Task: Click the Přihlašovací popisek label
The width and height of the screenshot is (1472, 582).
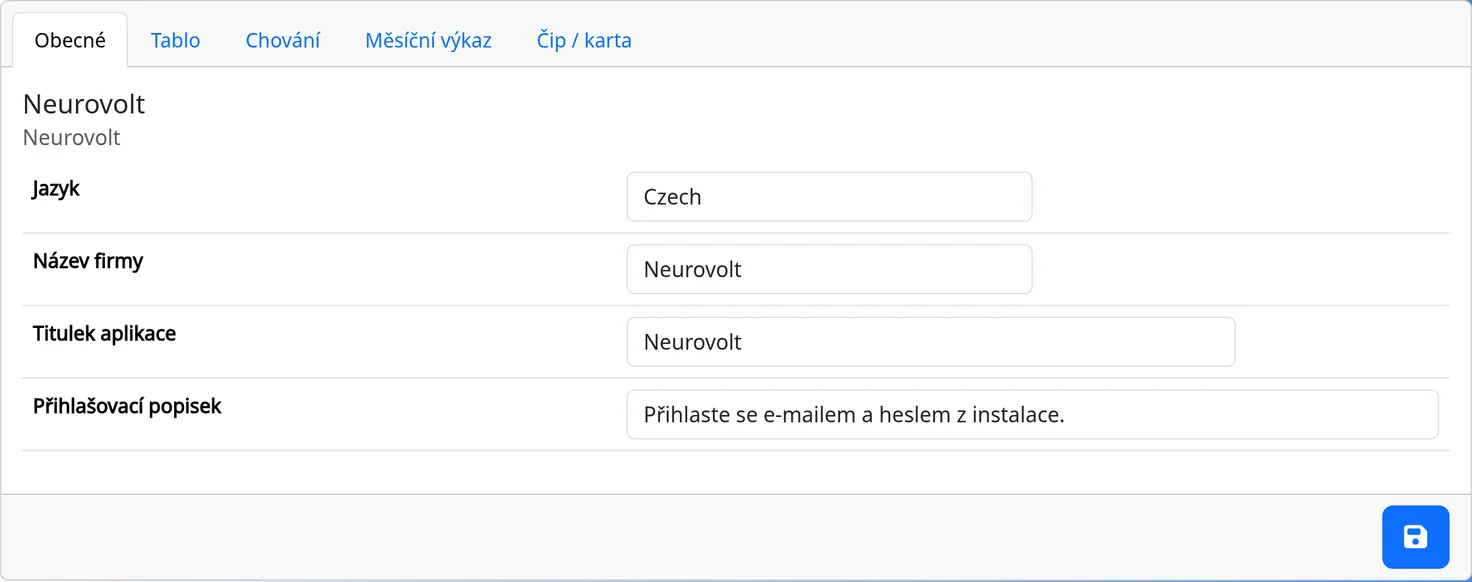Action: tap(127, 406)
